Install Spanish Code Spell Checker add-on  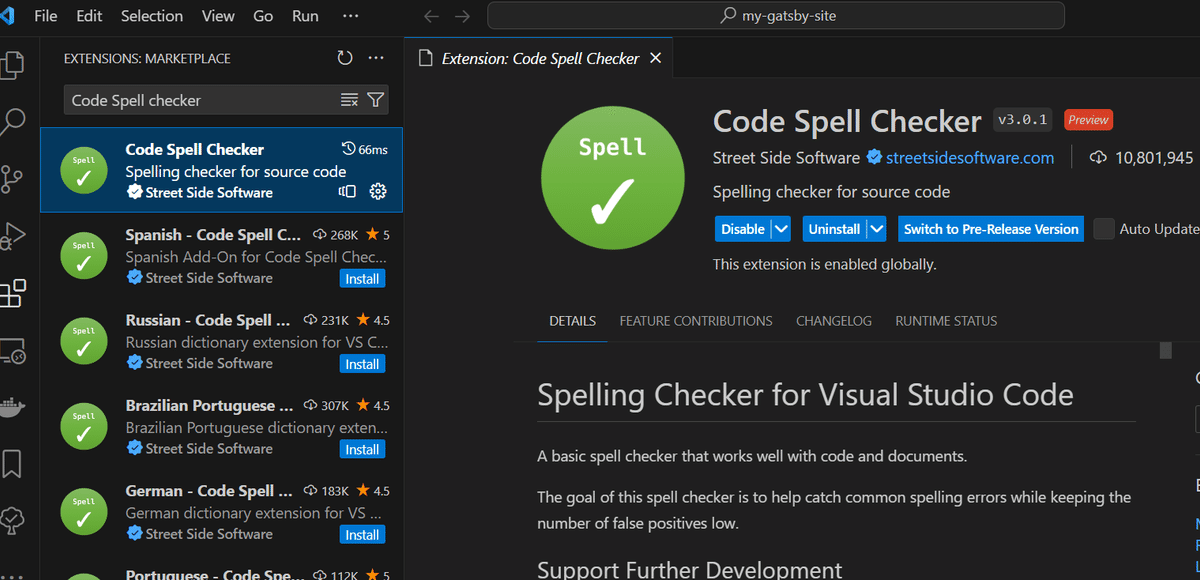tap(362, 279)
